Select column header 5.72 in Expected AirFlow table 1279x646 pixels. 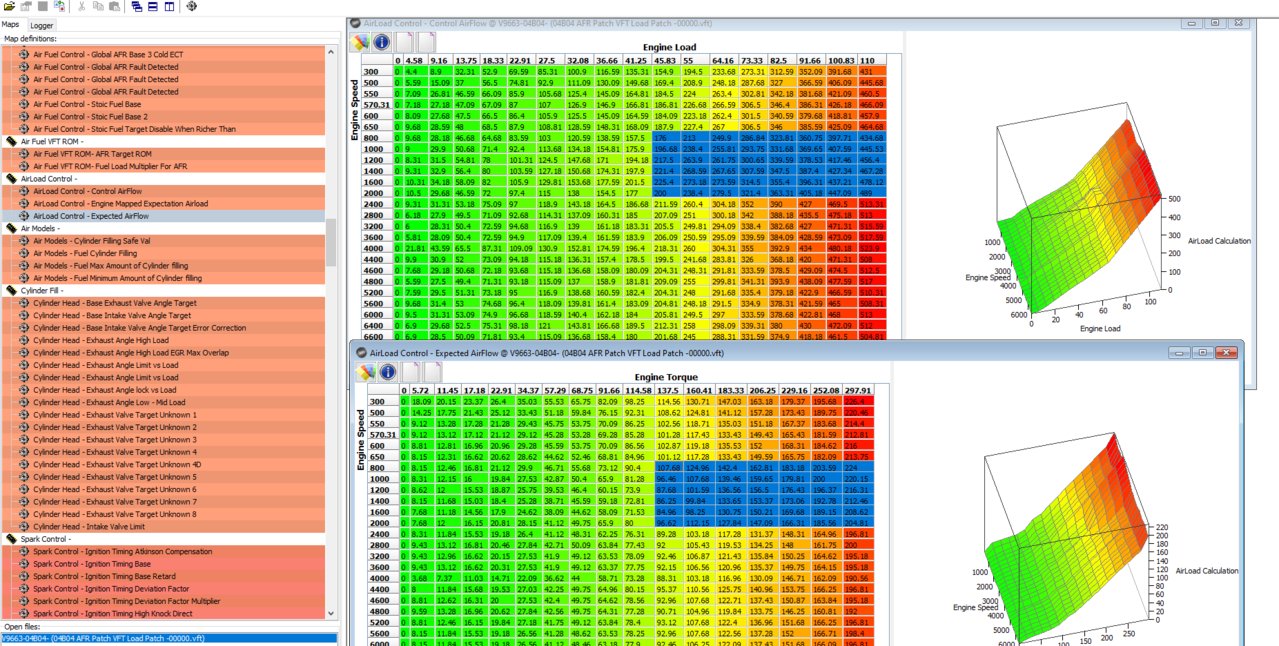(x=422, y=390)
